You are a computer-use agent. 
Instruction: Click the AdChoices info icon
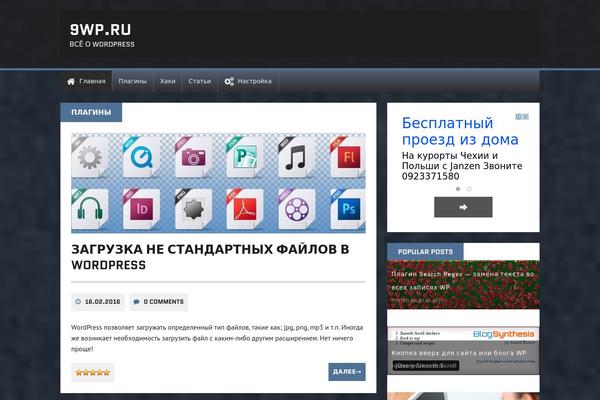(519, 116)
